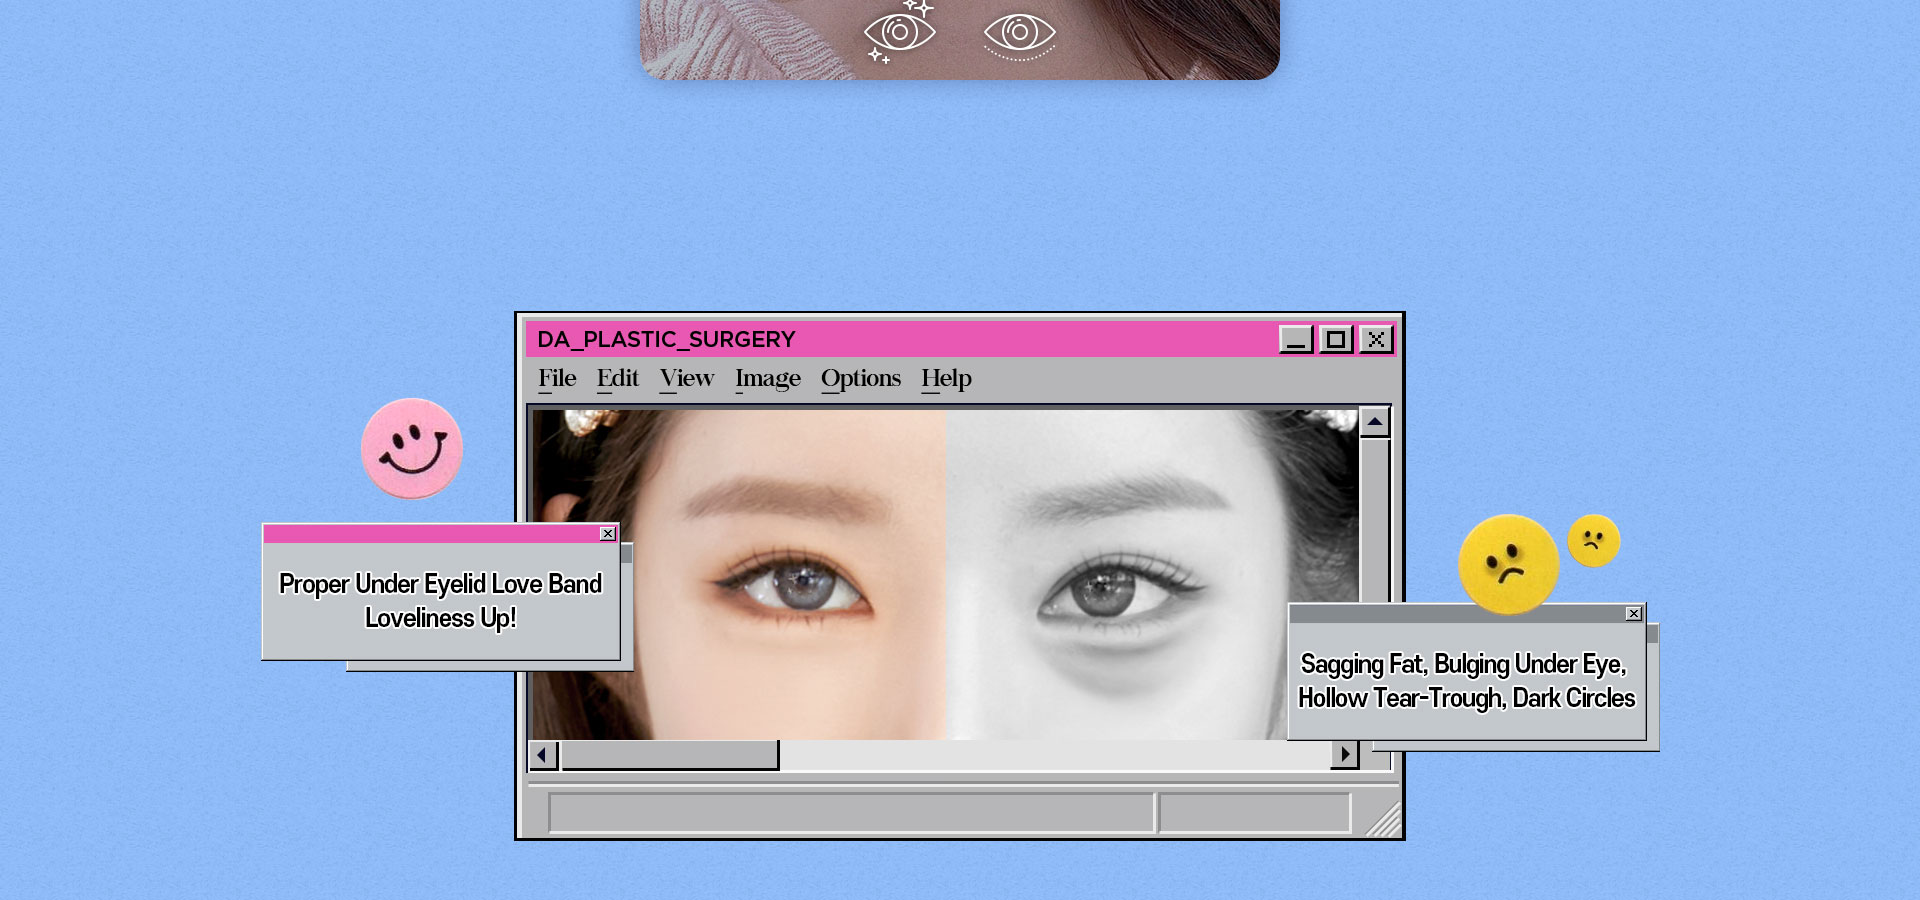
Task: Click the sparkling eye icon
Action: (899, 32)
